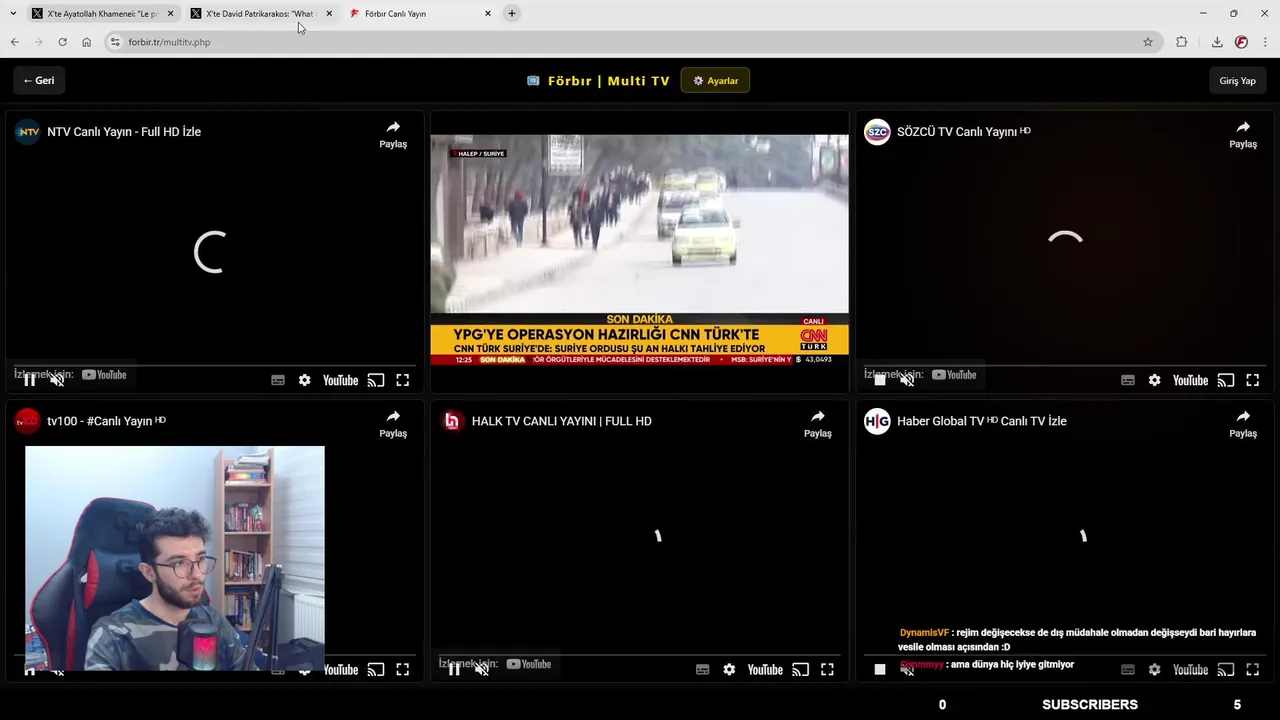Open Haber Global player settings gear

1154,670
